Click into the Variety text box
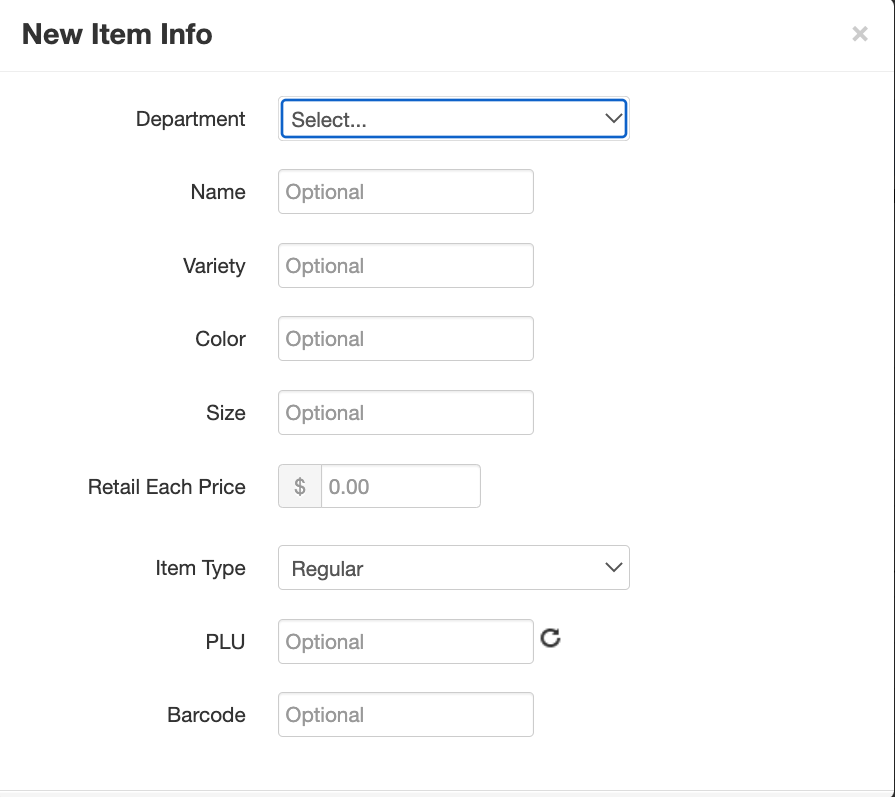Image resolution: width=895 pixels, height=797 pixels. (x=406, y=266)
